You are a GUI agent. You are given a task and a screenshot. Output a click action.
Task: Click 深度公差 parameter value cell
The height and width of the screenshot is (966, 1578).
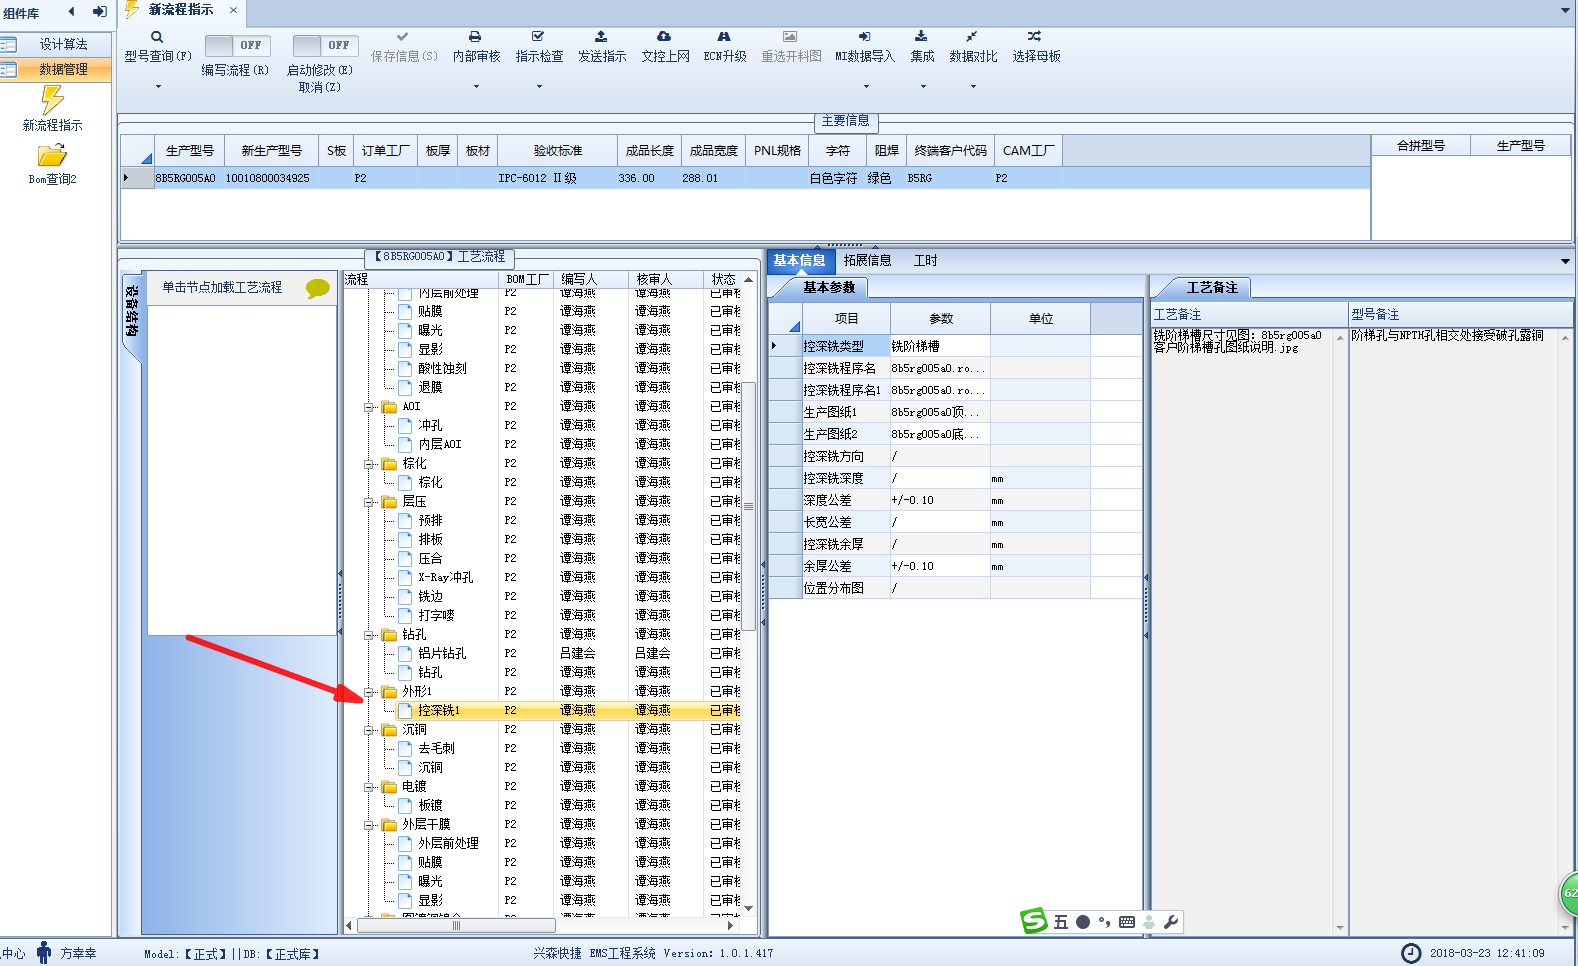click(x=939, y=500)
